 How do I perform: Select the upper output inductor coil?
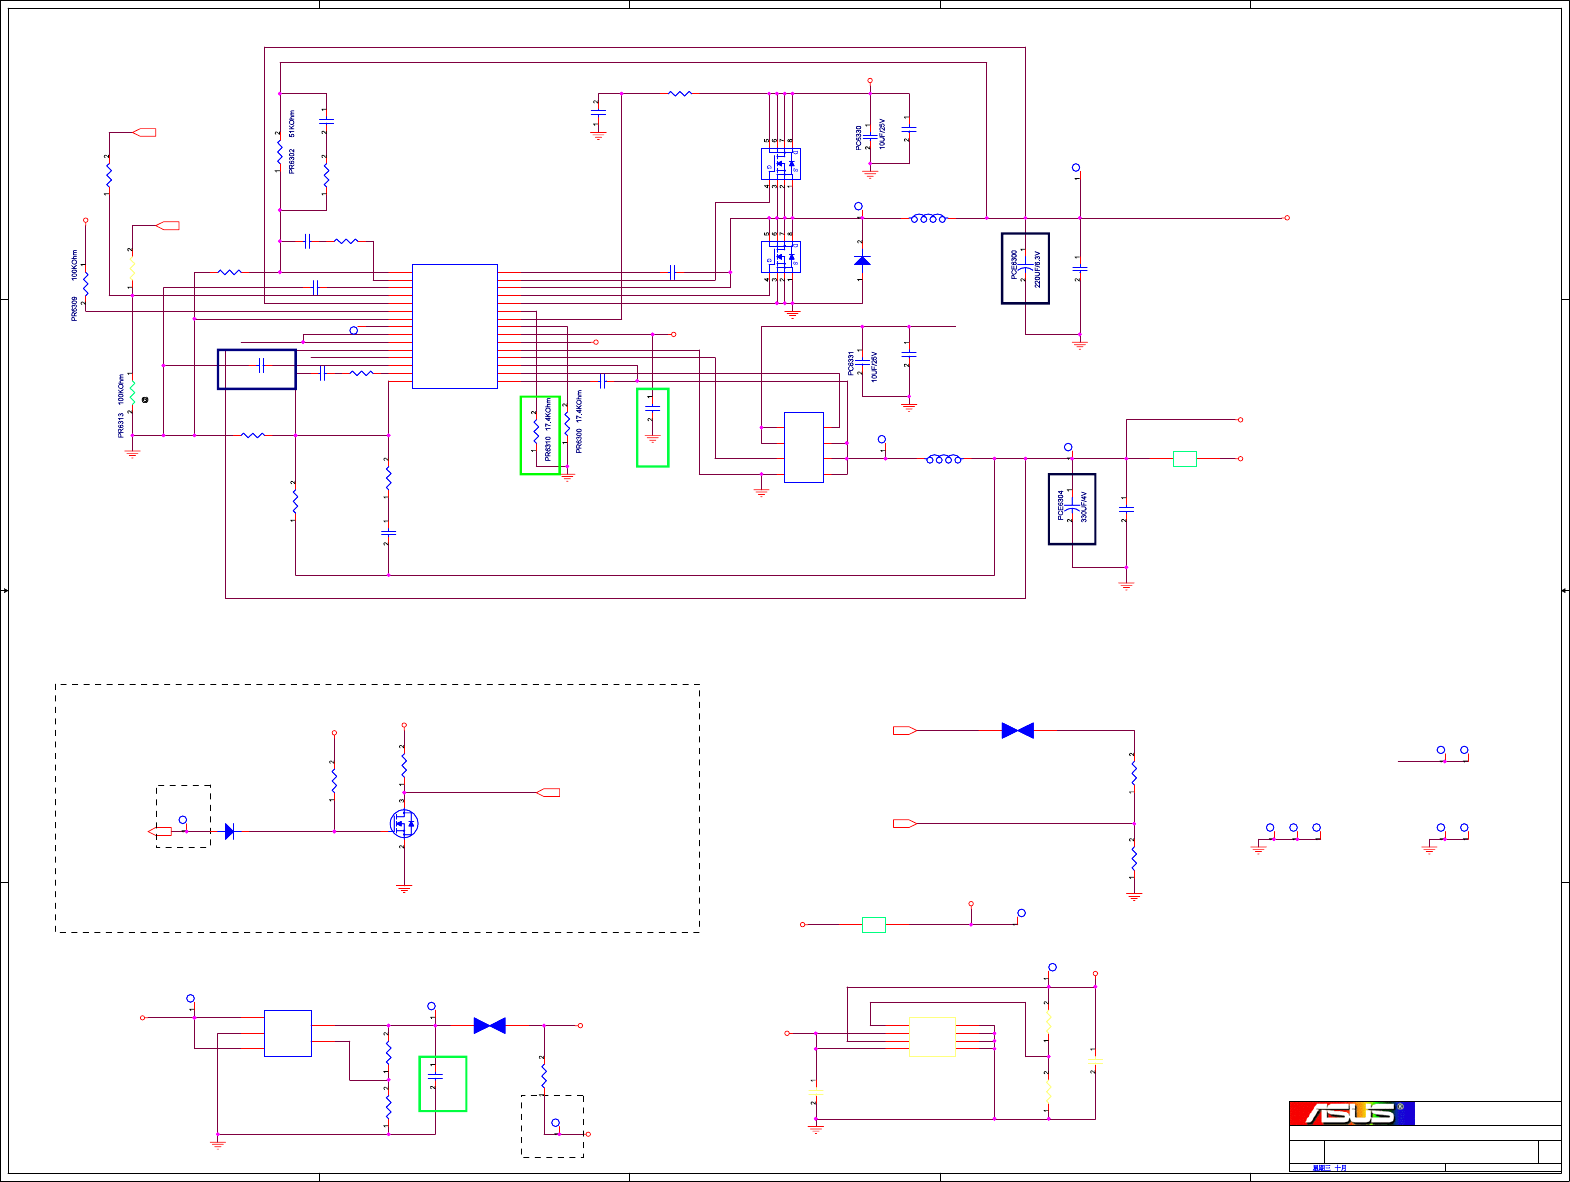pyautogui.click(x=928, y=218)
